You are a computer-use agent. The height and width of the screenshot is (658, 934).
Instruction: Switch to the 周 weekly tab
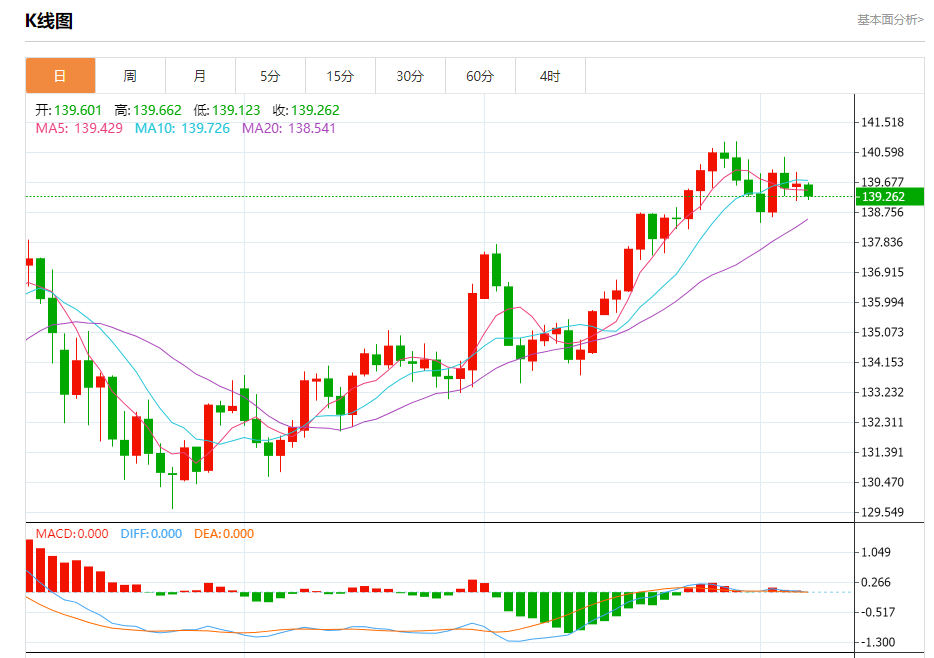[130, 76]
